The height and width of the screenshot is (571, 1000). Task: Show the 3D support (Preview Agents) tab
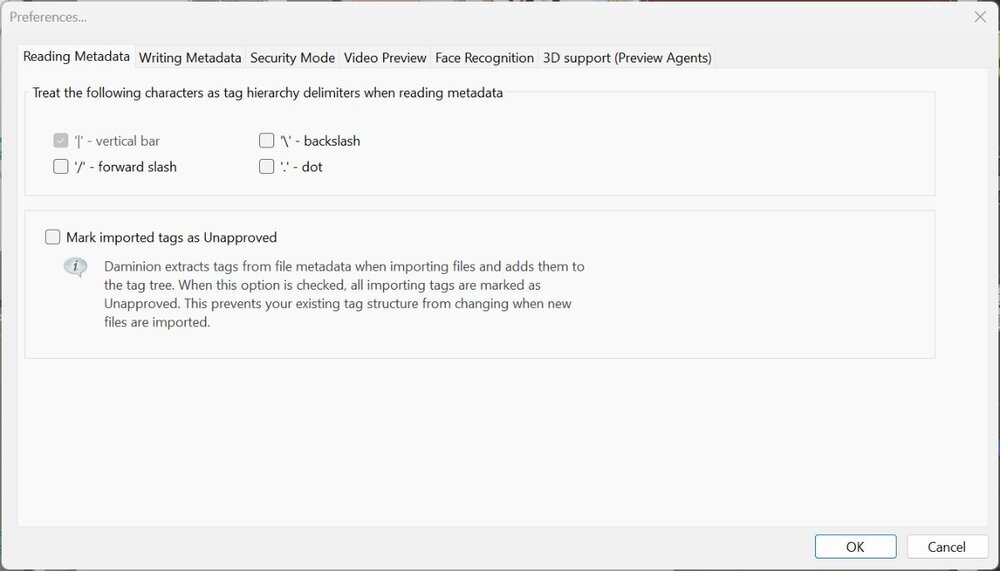[x=627, y=58]
